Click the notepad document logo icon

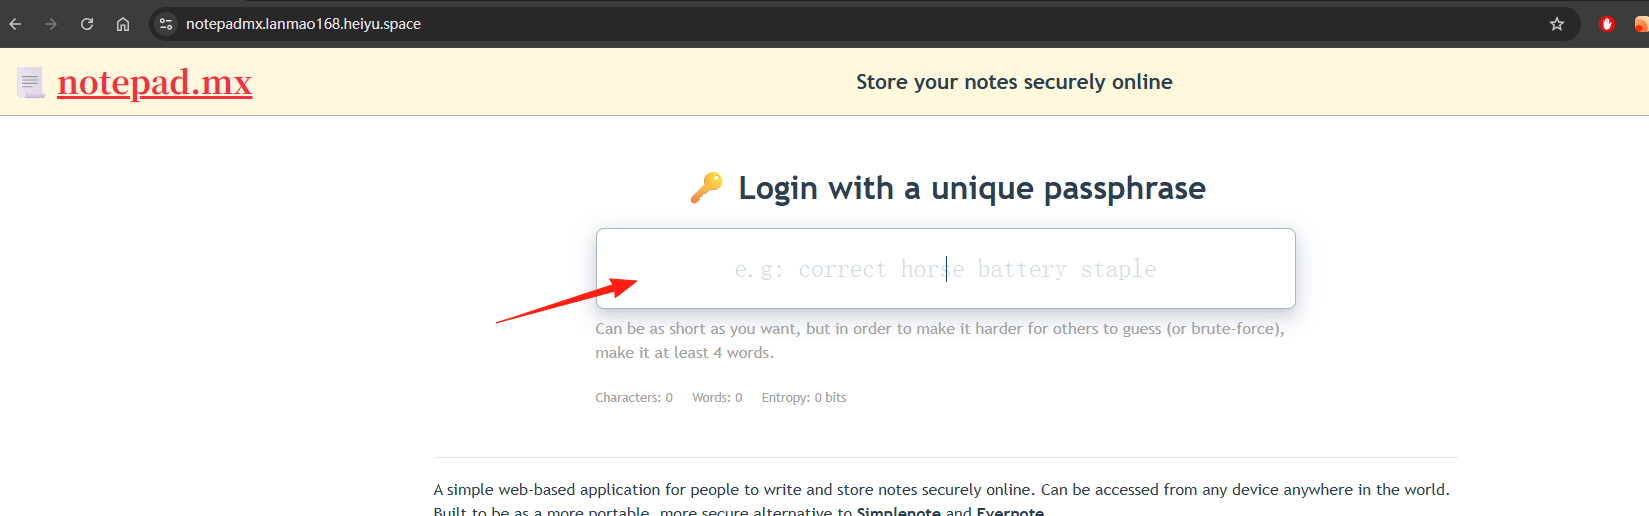pos(31,82)
